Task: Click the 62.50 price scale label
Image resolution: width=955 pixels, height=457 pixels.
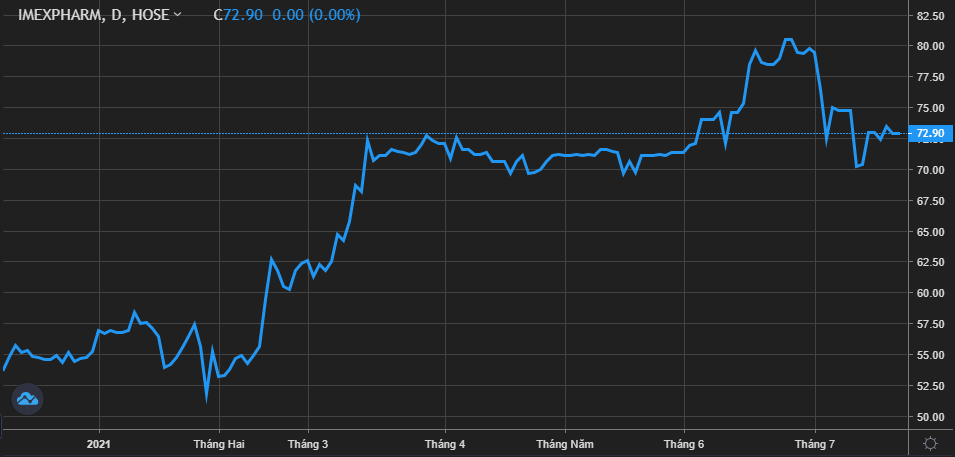Action: tap(931, 262)
